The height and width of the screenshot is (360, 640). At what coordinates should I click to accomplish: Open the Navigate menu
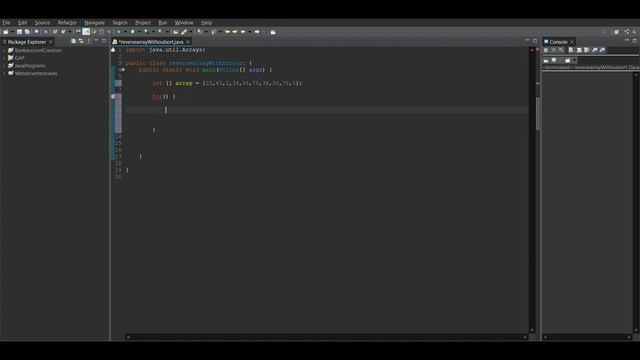(94, 22)
